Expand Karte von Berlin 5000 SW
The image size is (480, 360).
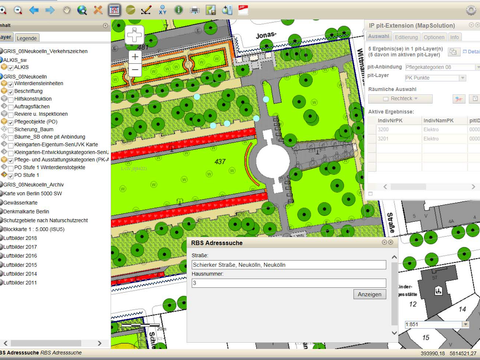point(1,193)
